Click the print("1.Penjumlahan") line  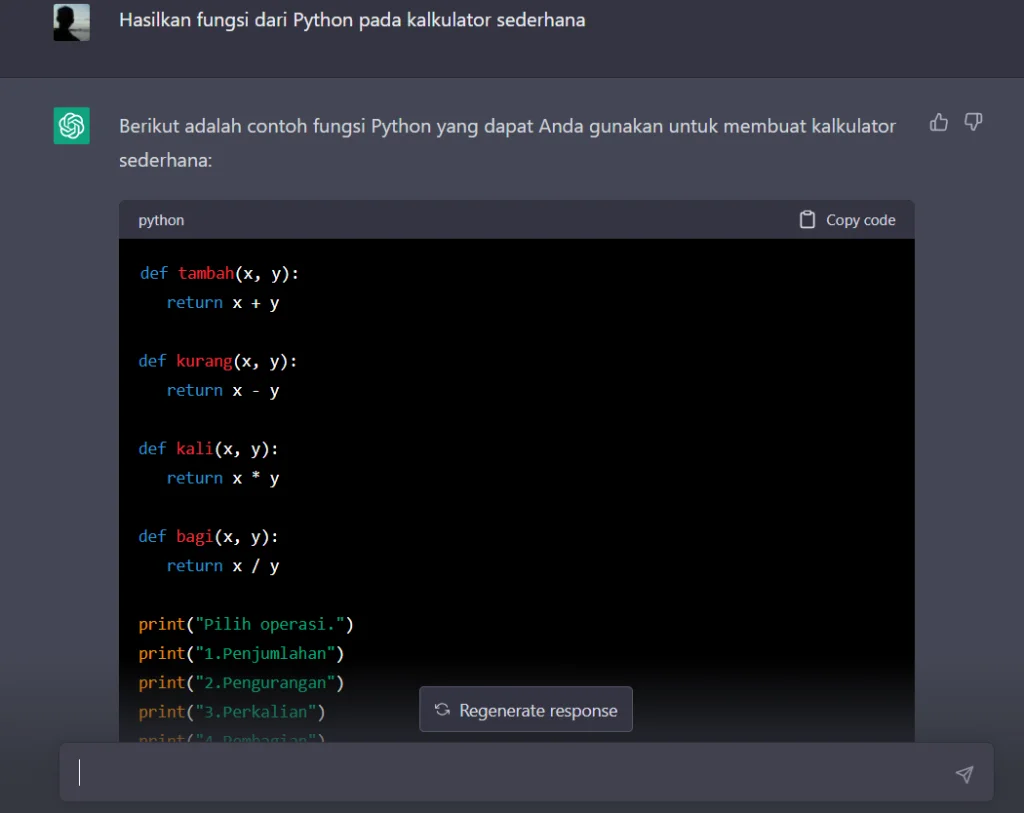pyautogui.click(x=241, y=653)
